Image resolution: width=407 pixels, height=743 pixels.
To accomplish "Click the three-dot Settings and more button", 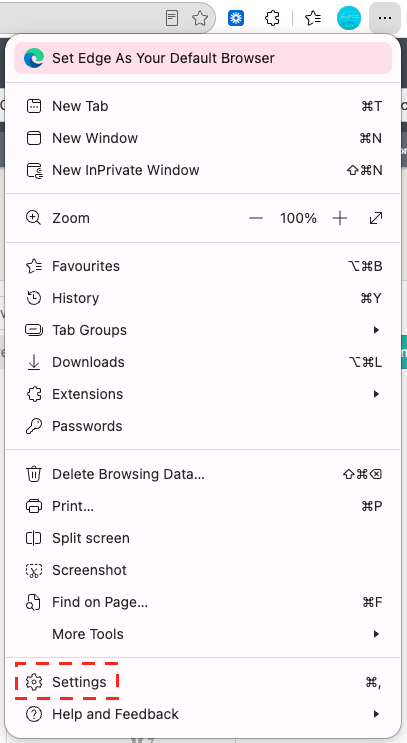I will coord(385,18).
